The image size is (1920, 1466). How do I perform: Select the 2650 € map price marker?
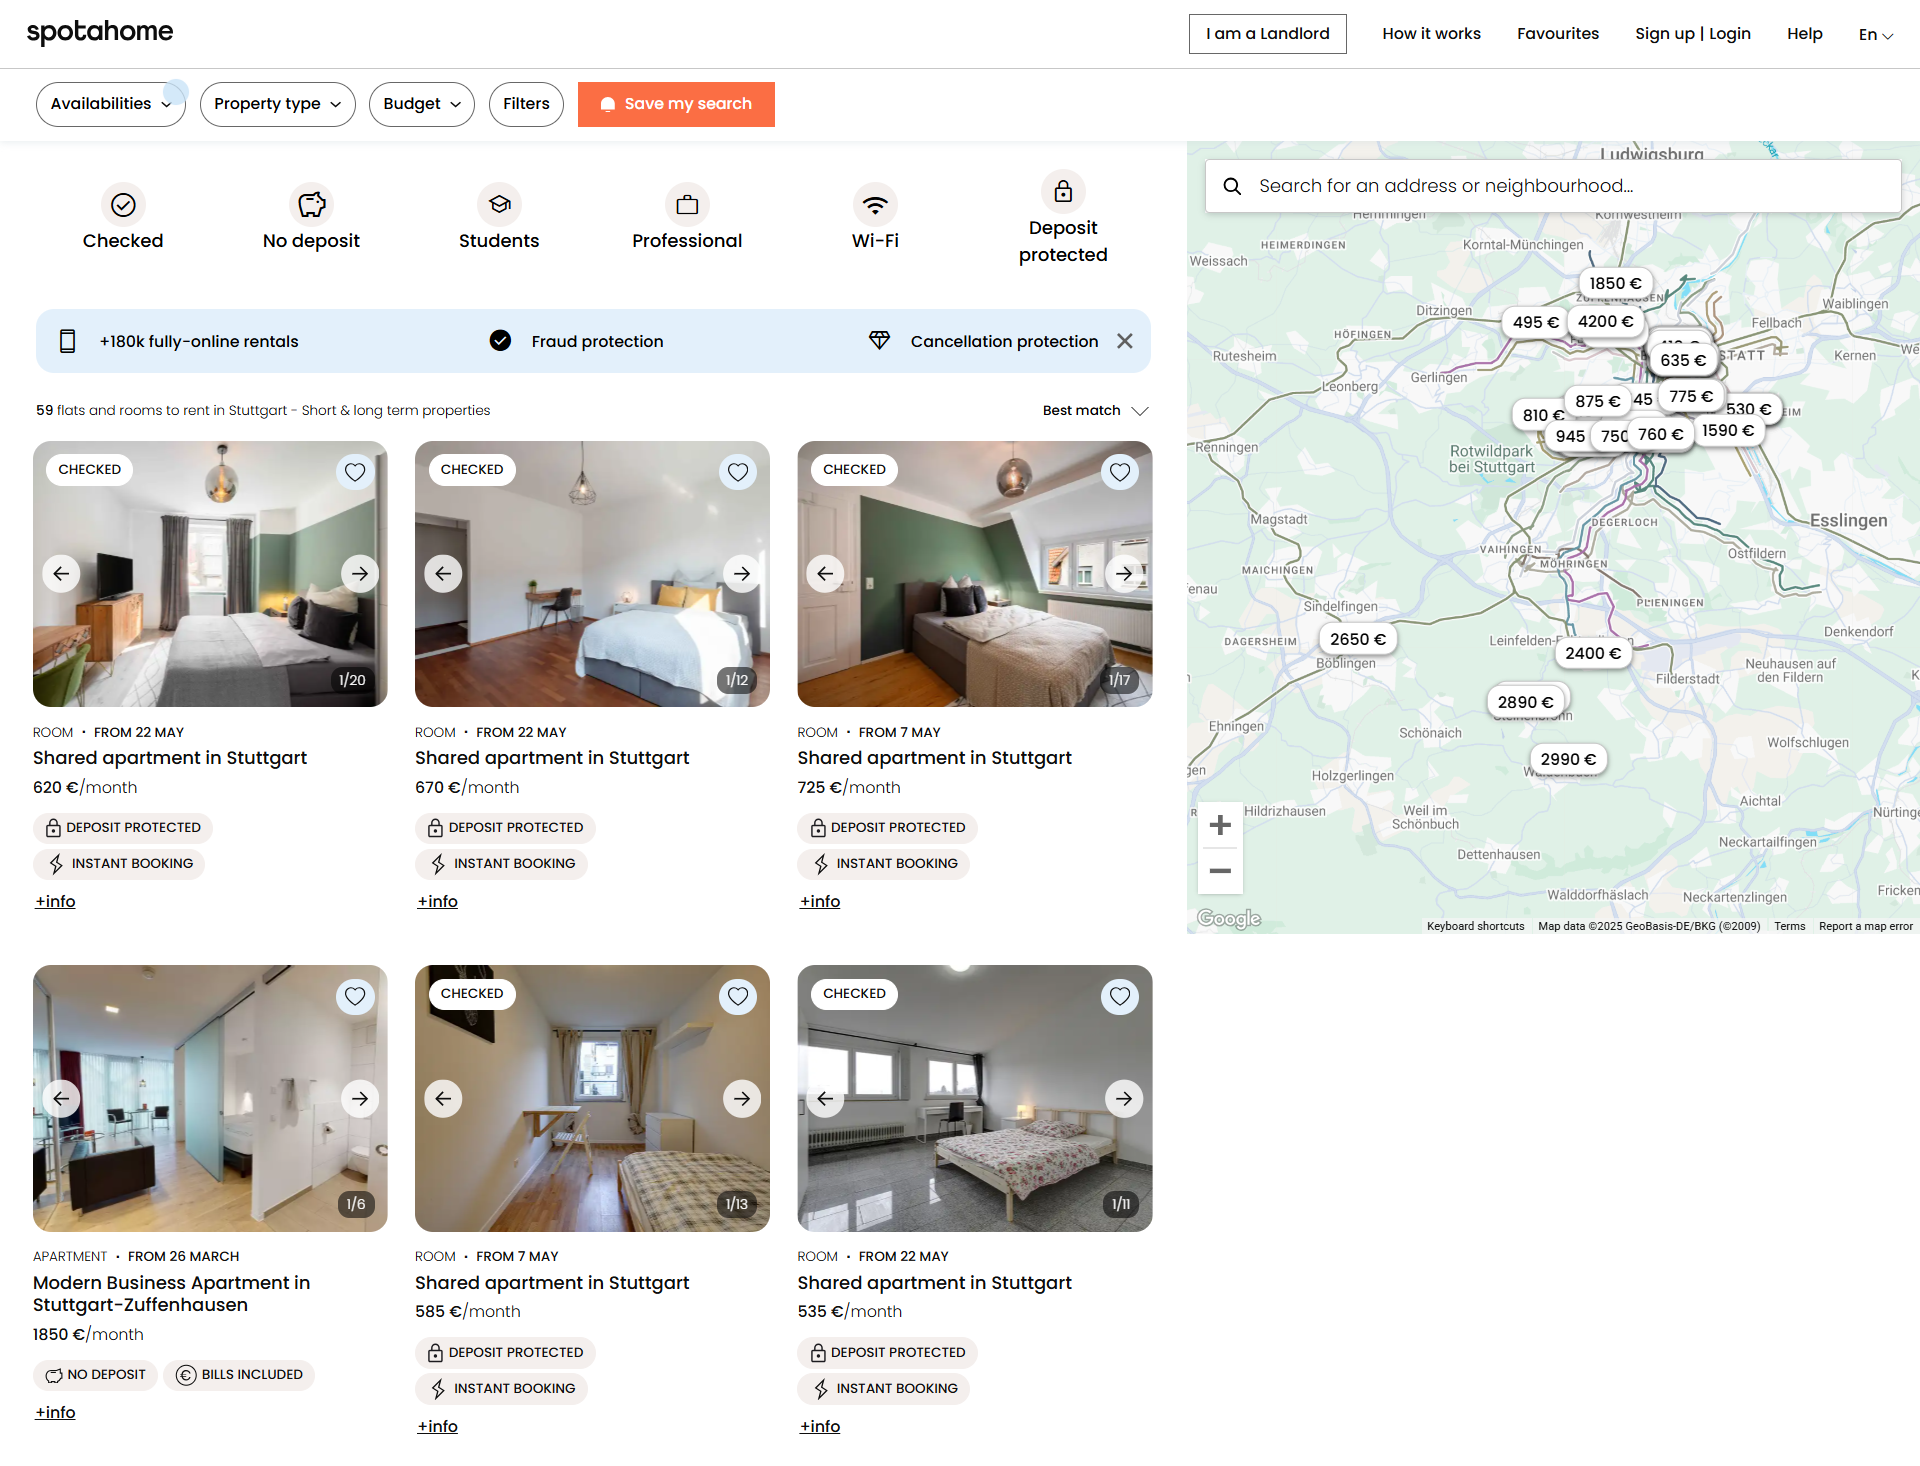[x=1357, y=639]
